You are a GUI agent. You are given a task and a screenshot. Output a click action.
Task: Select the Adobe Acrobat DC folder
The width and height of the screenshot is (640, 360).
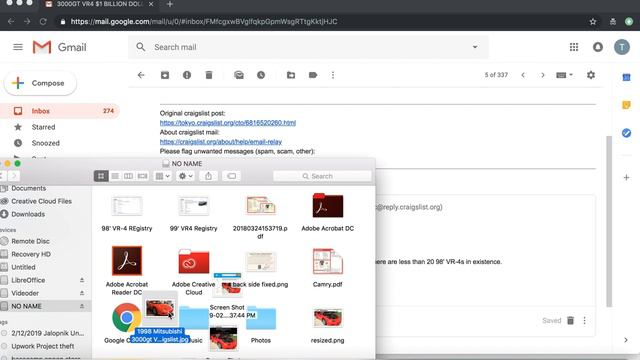[x=328, y=205]
